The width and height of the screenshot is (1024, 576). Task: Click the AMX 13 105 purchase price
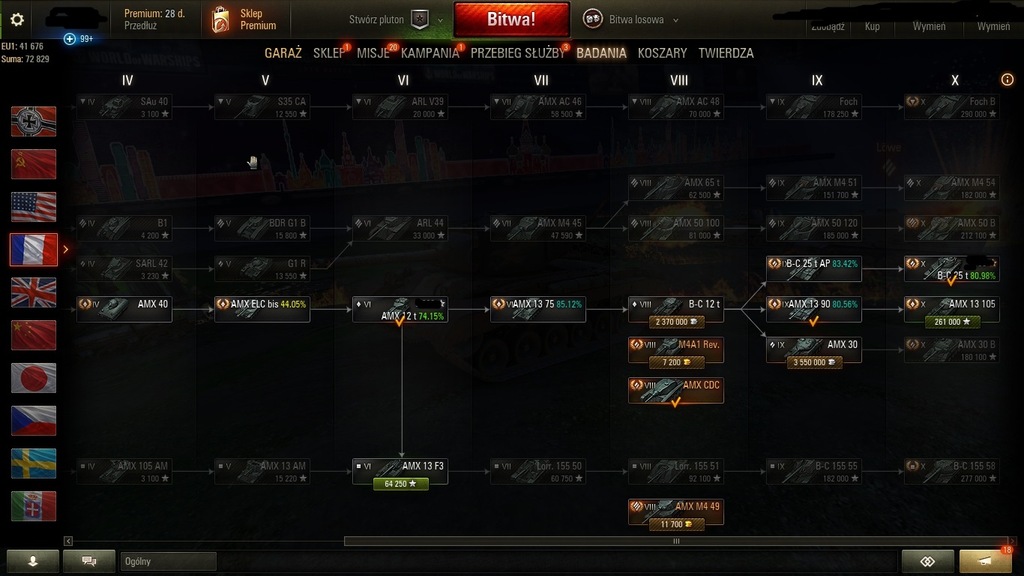pyautogui.click(x=952, y=322)
